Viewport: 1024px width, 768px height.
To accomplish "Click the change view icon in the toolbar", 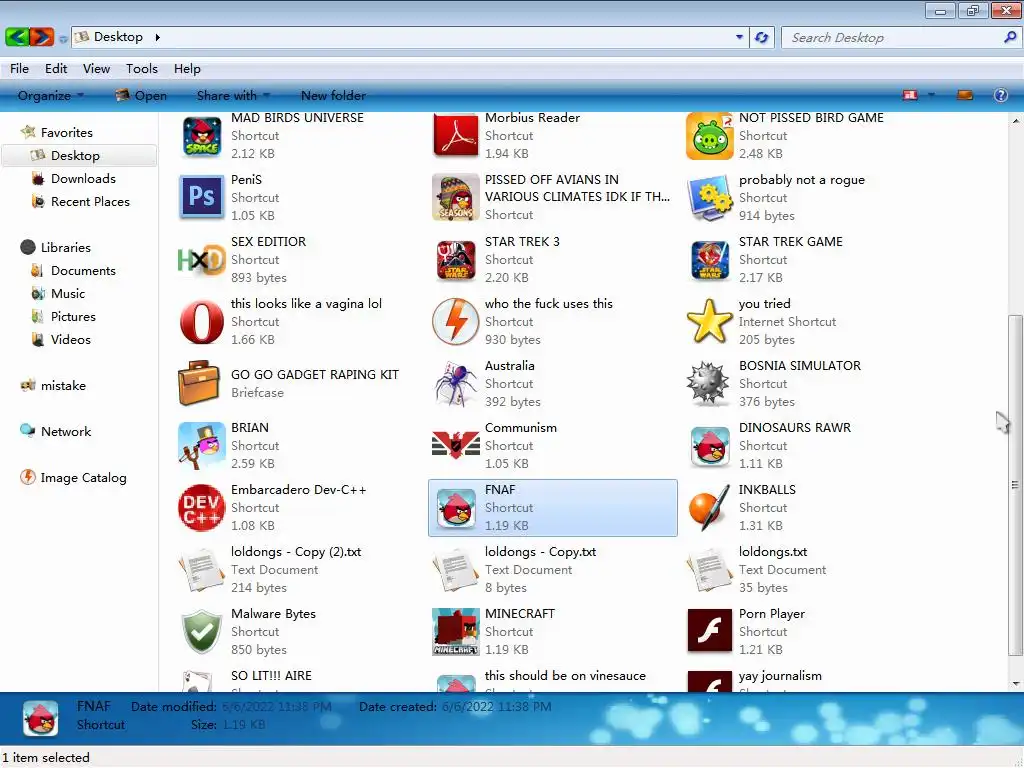I will (x=910, y=95).
